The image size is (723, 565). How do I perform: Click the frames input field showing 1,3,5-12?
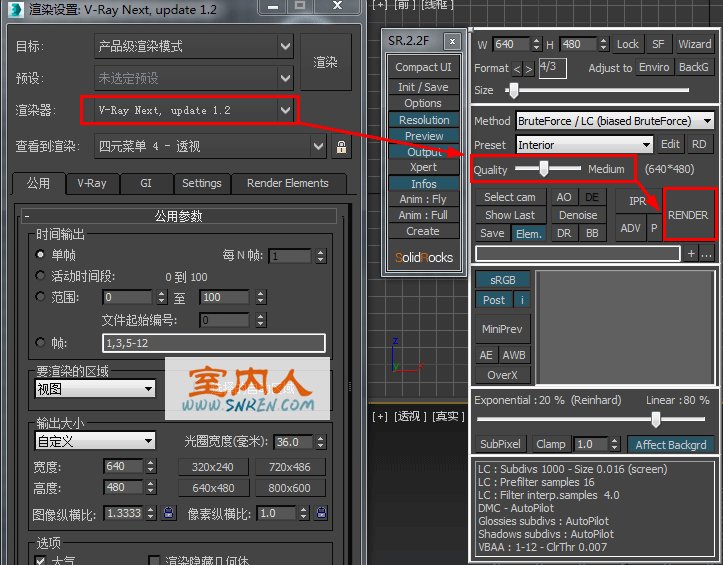coord(214,343)
